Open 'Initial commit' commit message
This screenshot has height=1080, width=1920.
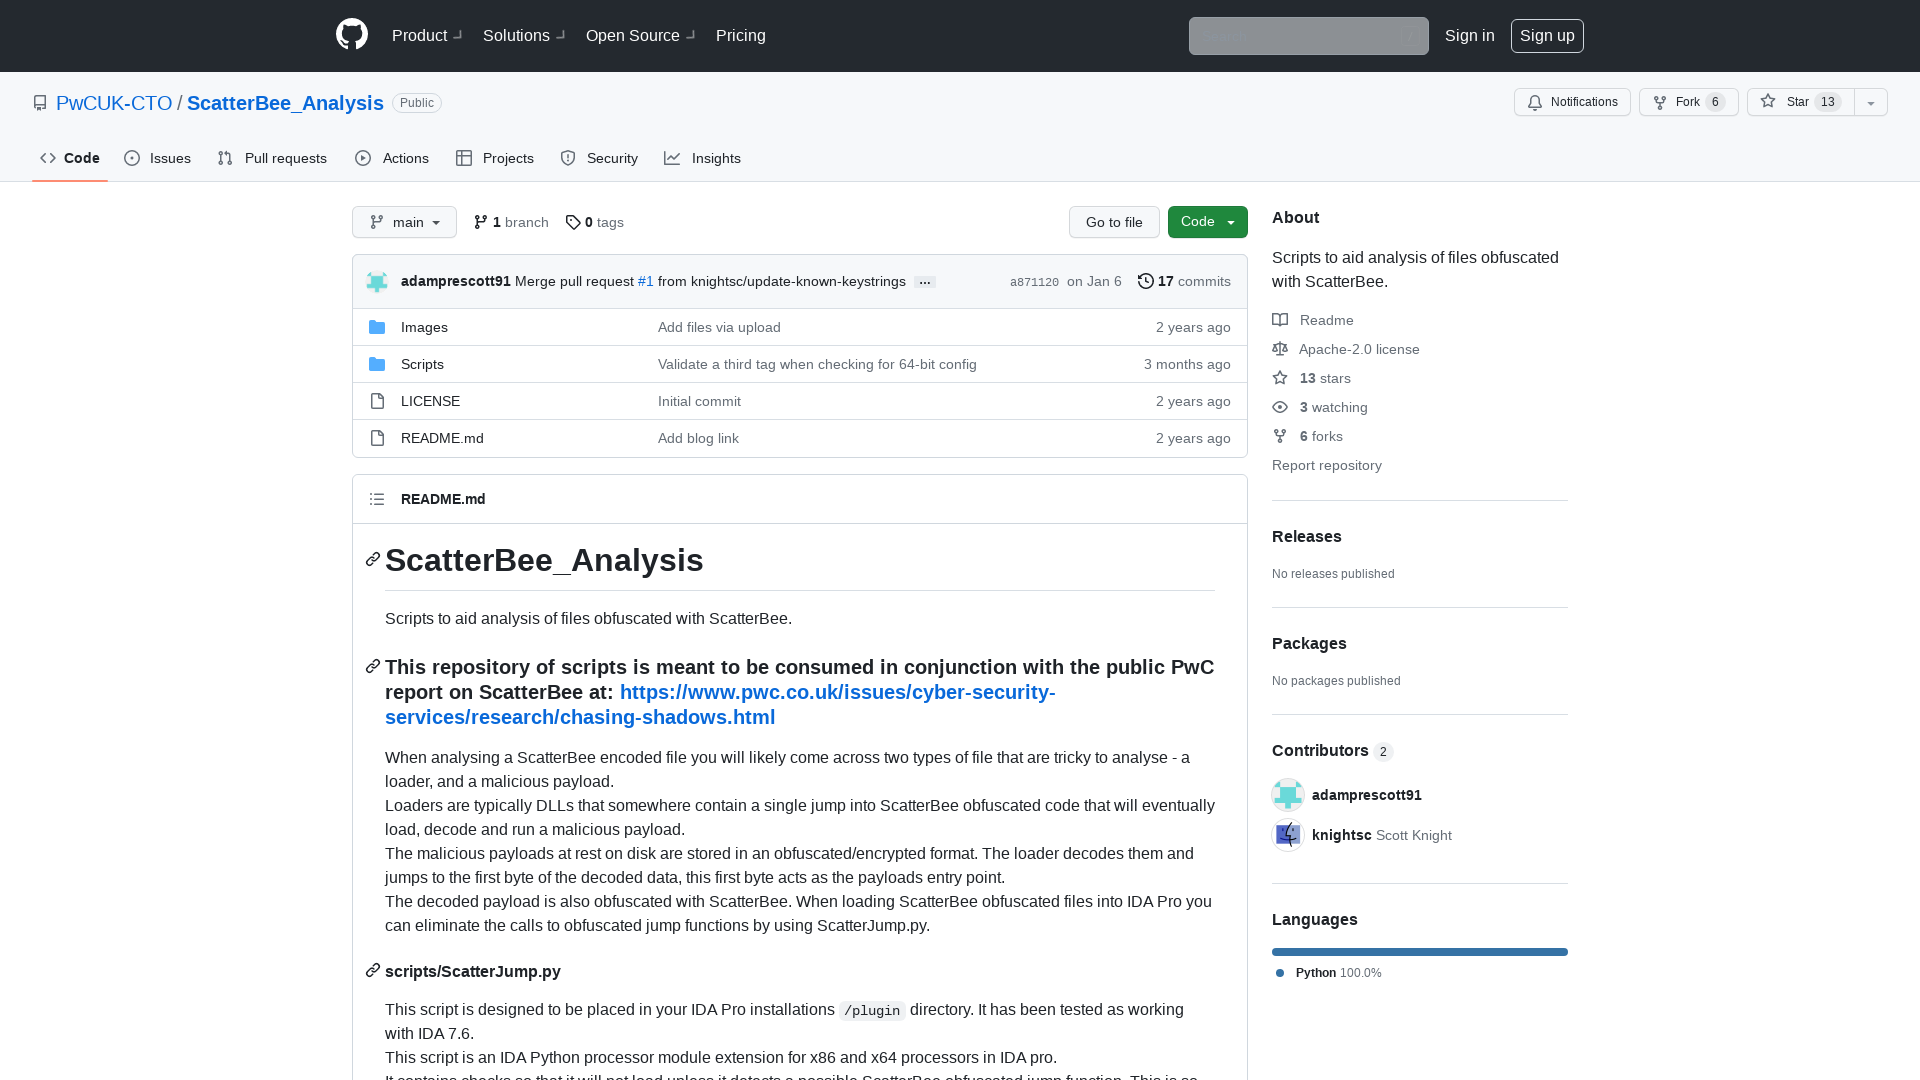point(699,401)
